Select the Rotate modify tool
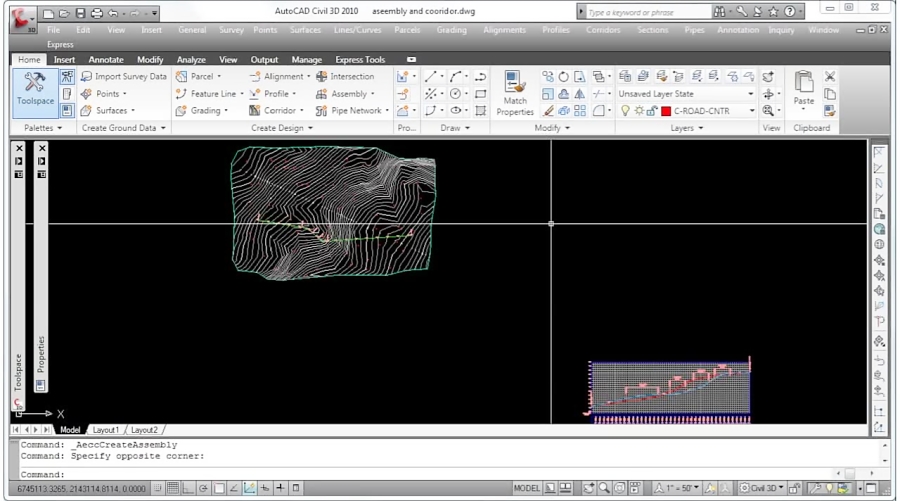The image size is (900, 501). (x=564, y=76)
